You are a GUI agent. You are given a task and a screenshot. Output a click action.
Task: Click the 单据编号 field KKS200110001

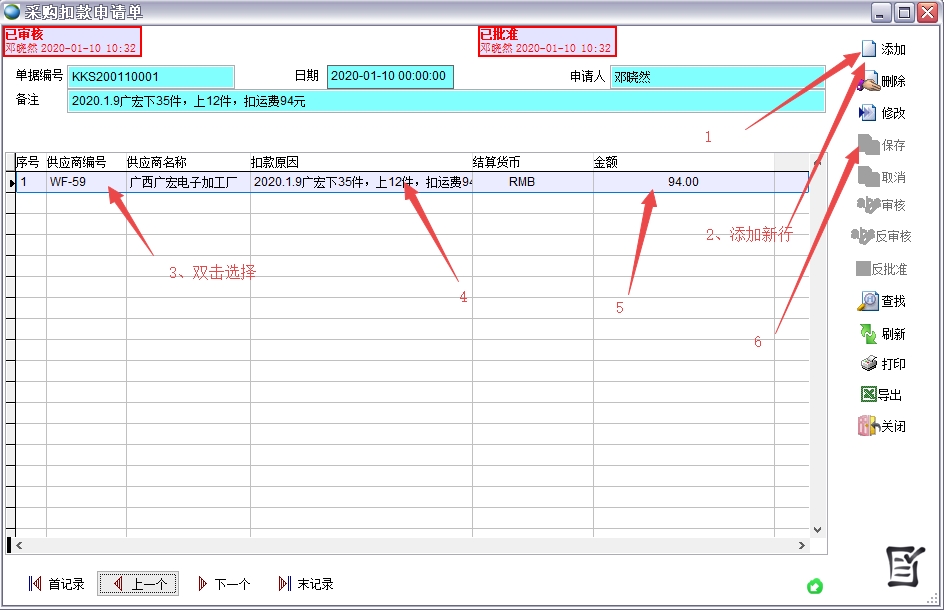[150, 77]
